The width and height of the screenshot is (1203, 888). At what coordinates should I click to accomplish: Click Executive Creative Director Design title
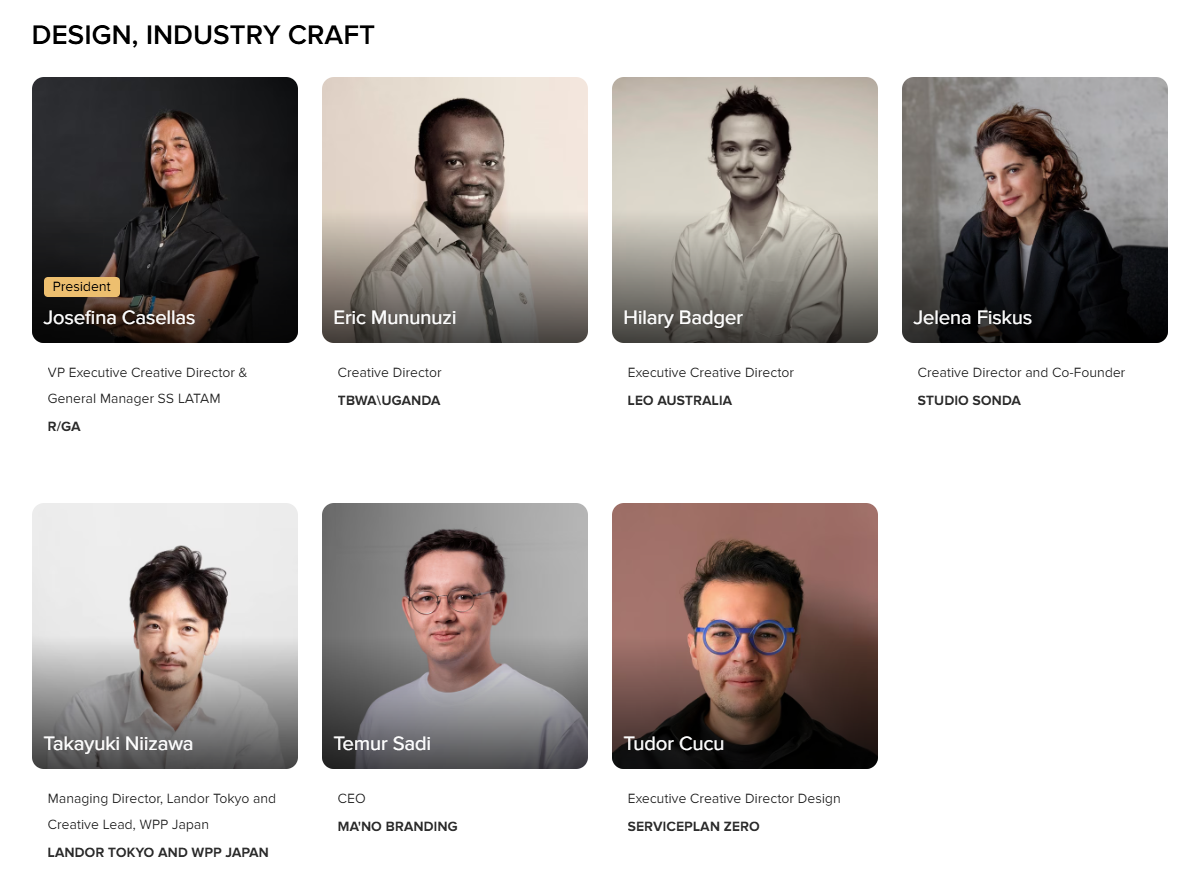point(734,799)
